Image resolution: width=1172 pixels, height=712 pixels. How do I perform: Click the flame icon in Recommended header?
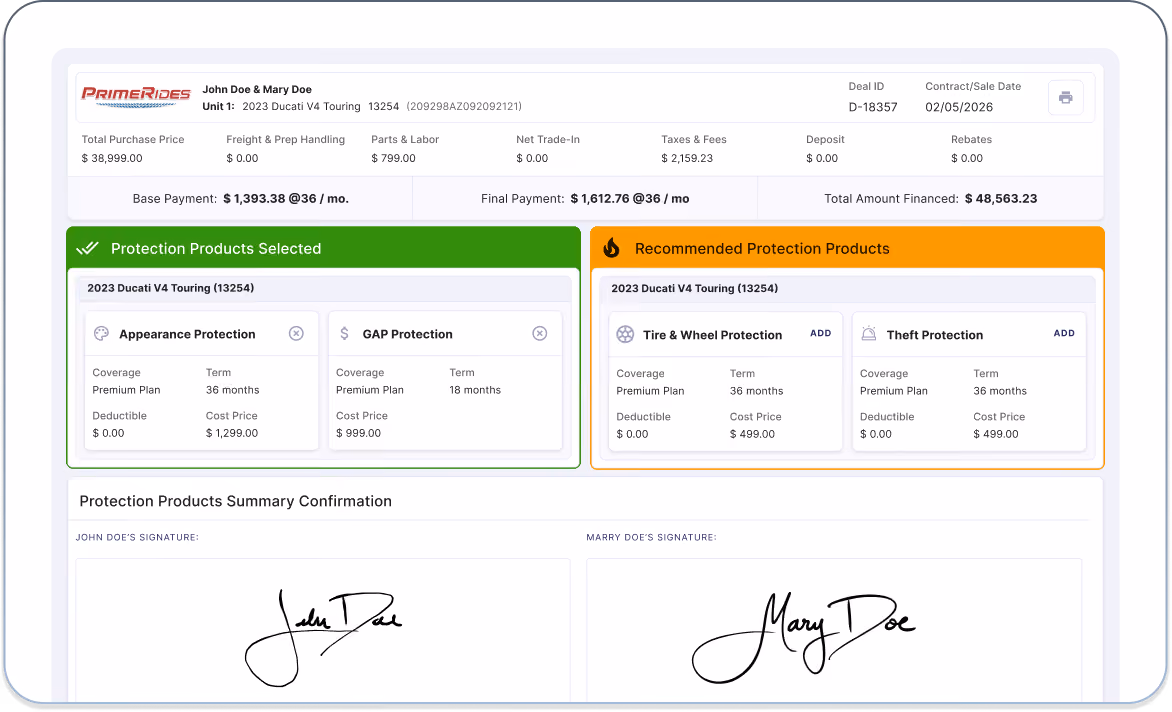611,248
